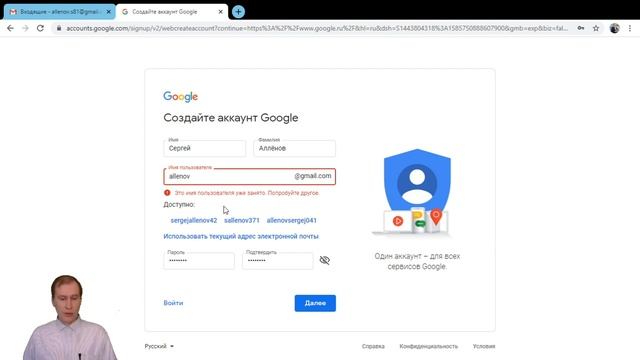Viewport: 640px width, 360px height.
Task: Click the Войти sign-in link
Action: point(173,303)
